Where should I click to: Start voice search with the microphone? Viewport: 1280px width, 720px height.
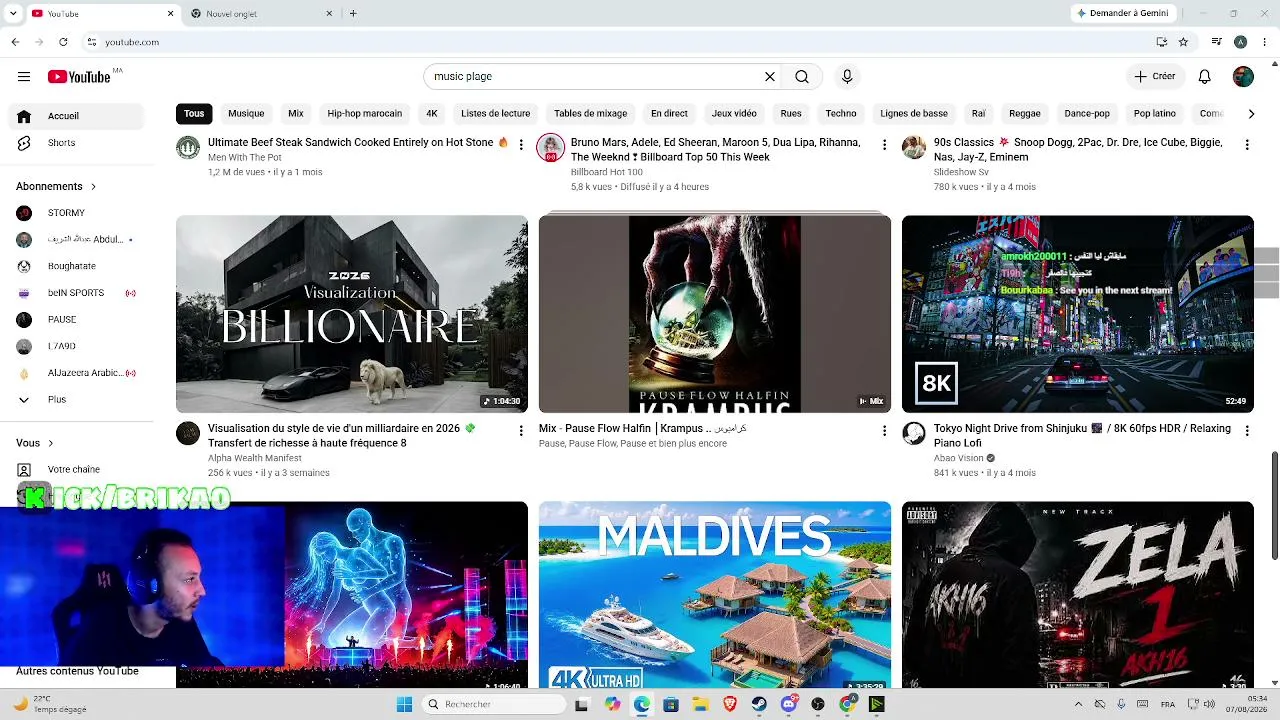pos(847,77)
